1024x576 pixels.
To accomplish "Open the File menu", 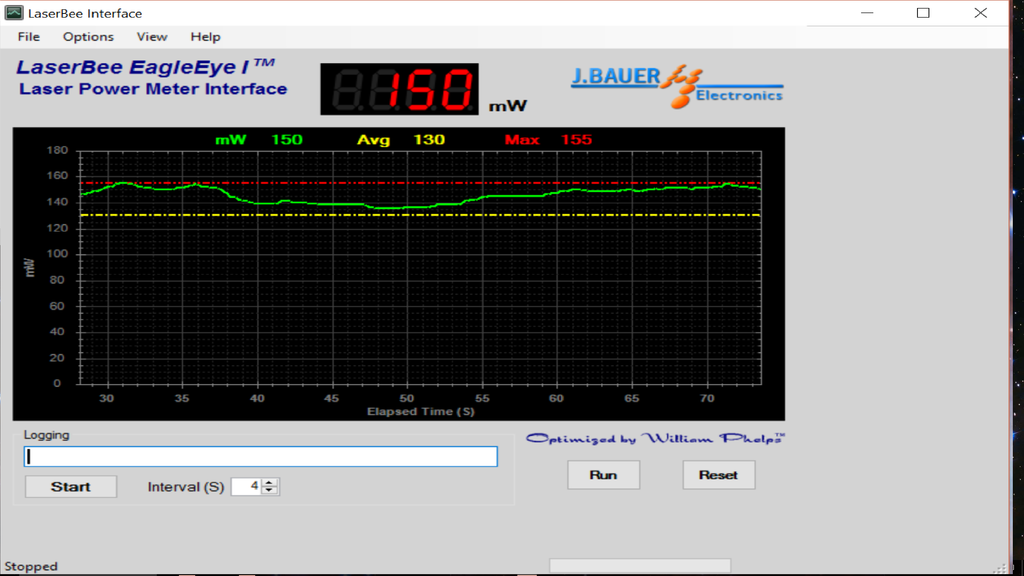I will point(29,37).
